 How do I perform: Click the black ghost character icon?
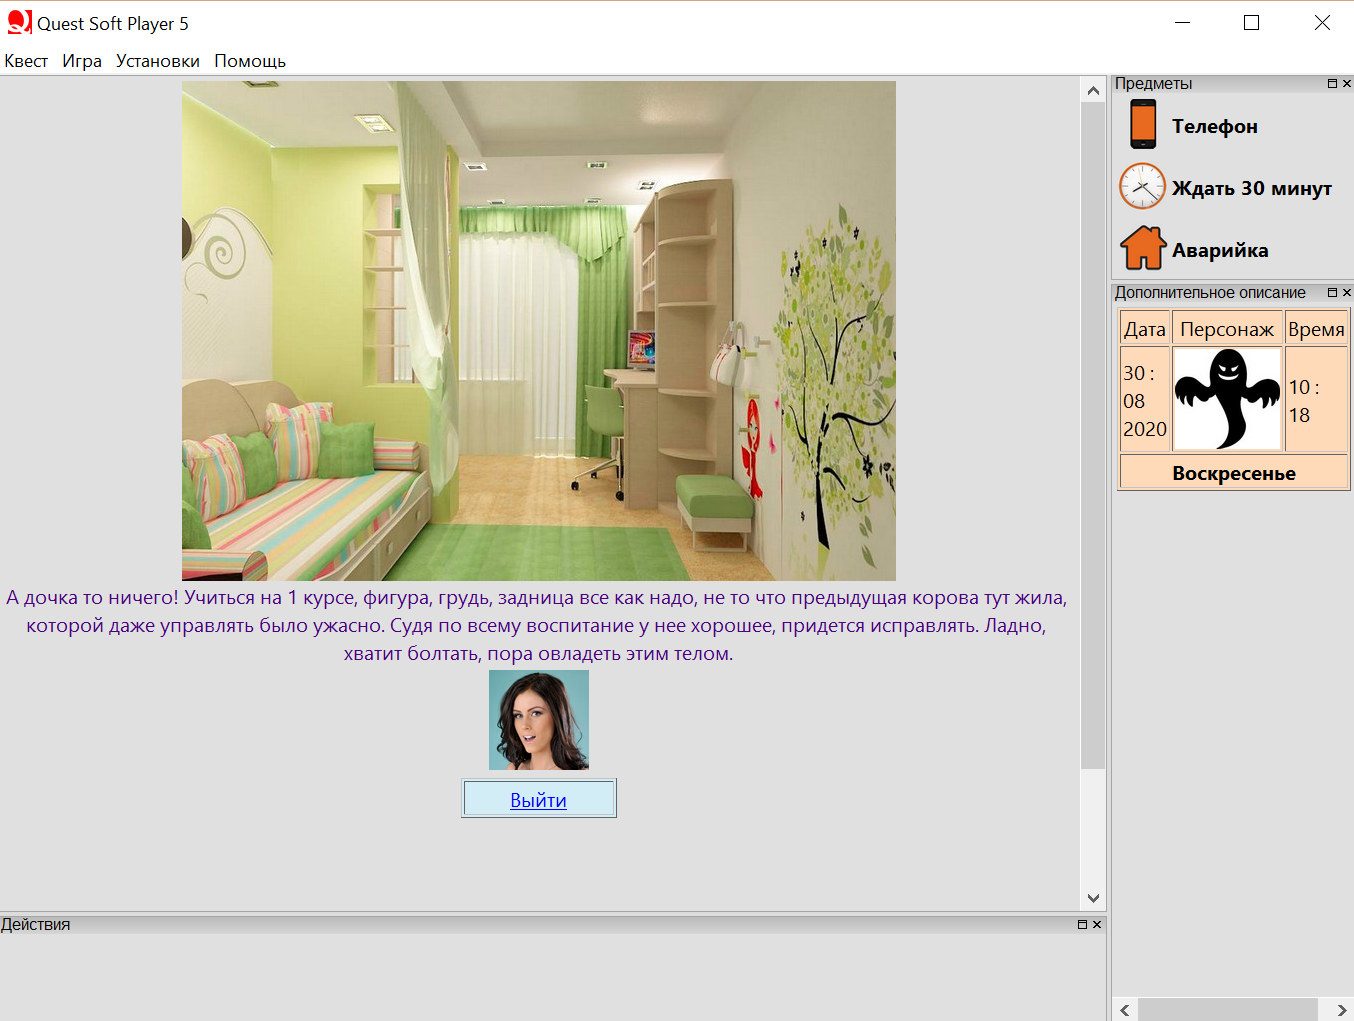click(x=1227, y=399)
